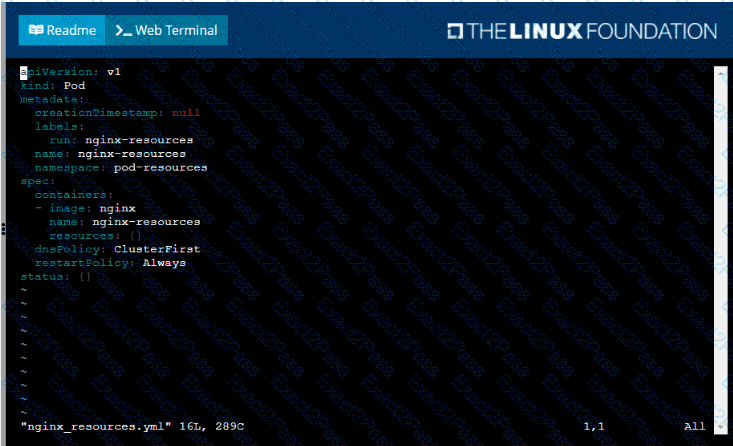Click the prompt icon on Web Terminal tab

(x=123, y=31)
